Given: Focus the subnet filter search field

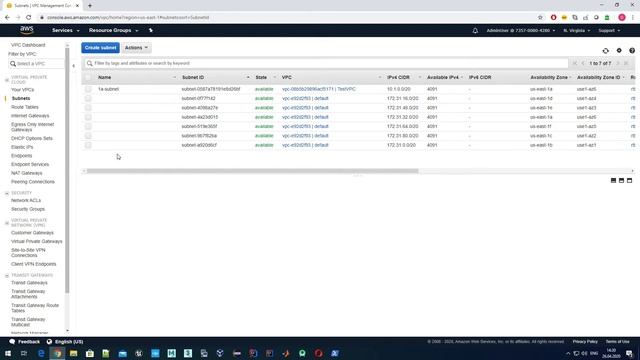Looking at the screenshot, I should (326, 63).
